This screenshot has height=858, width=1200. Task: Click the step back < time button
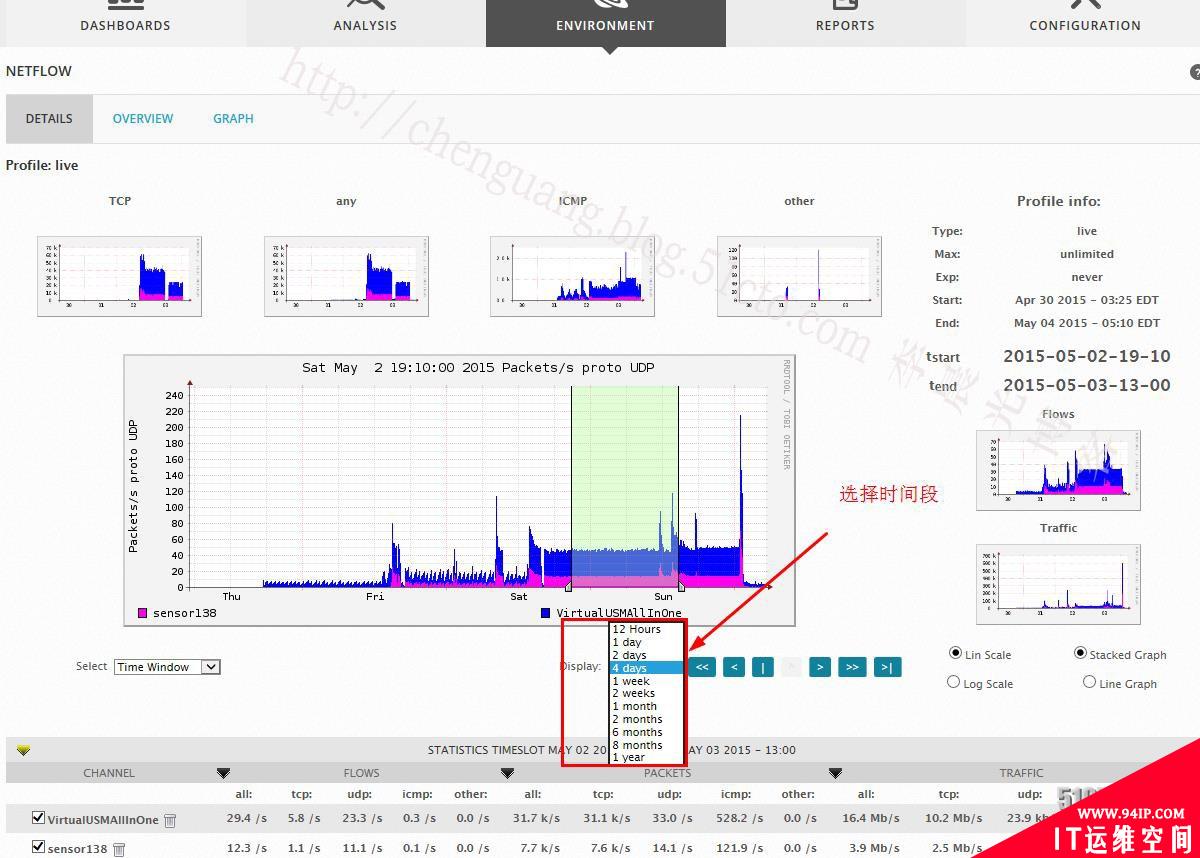point(734,667)
